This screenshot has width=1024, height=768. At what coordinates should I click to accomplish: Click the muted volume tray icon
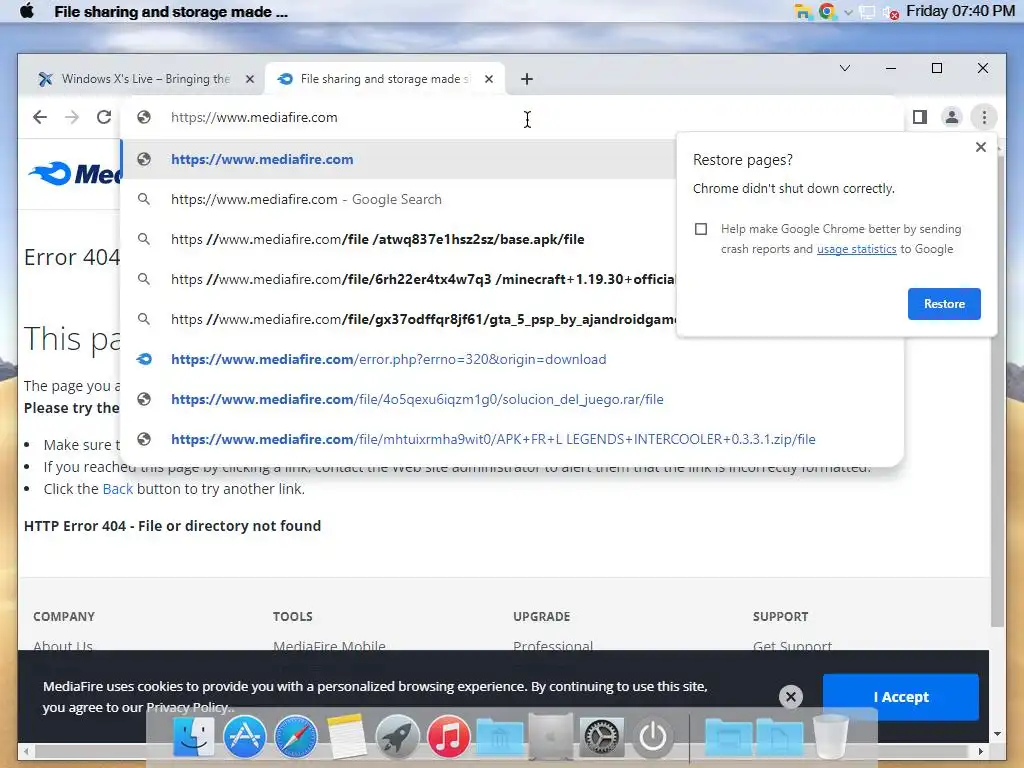pos(890,12)
